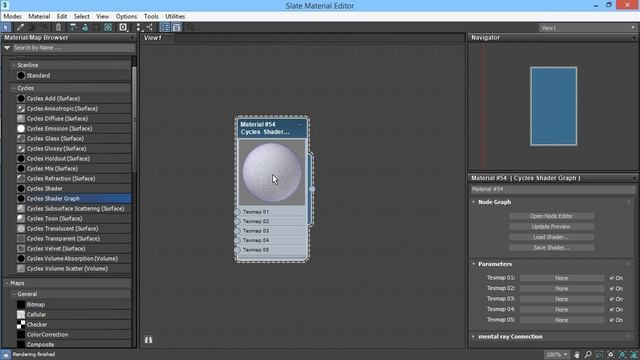Uncheck the Texmap 02 On checkbox
The width and height of the screenshot is (640, 360).
coord(612,289)
